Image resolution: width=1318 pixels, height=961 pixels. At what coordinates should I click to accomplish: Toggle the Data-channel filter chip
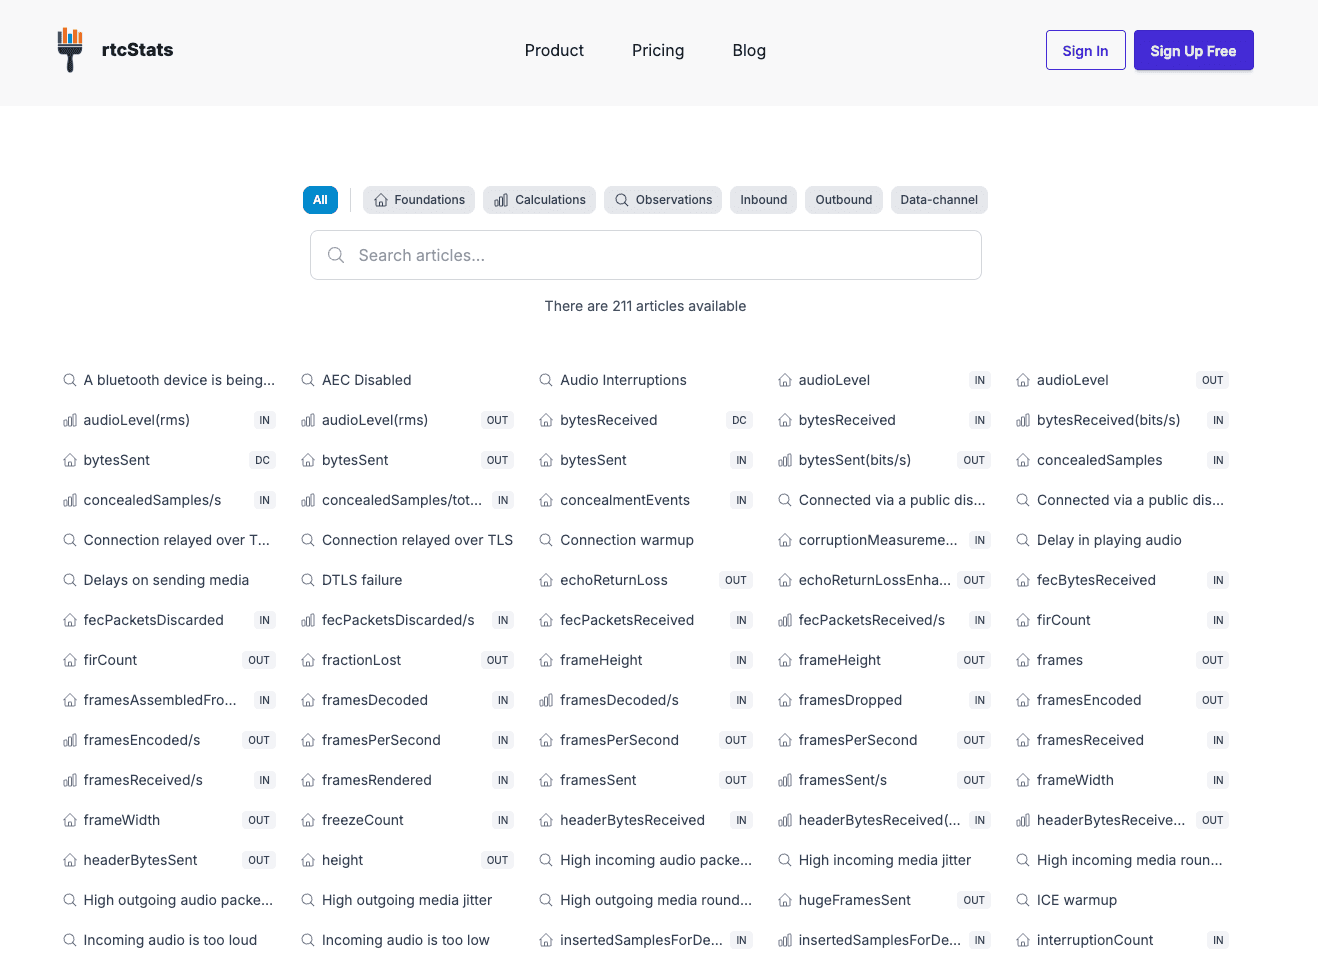click(939, 200)
